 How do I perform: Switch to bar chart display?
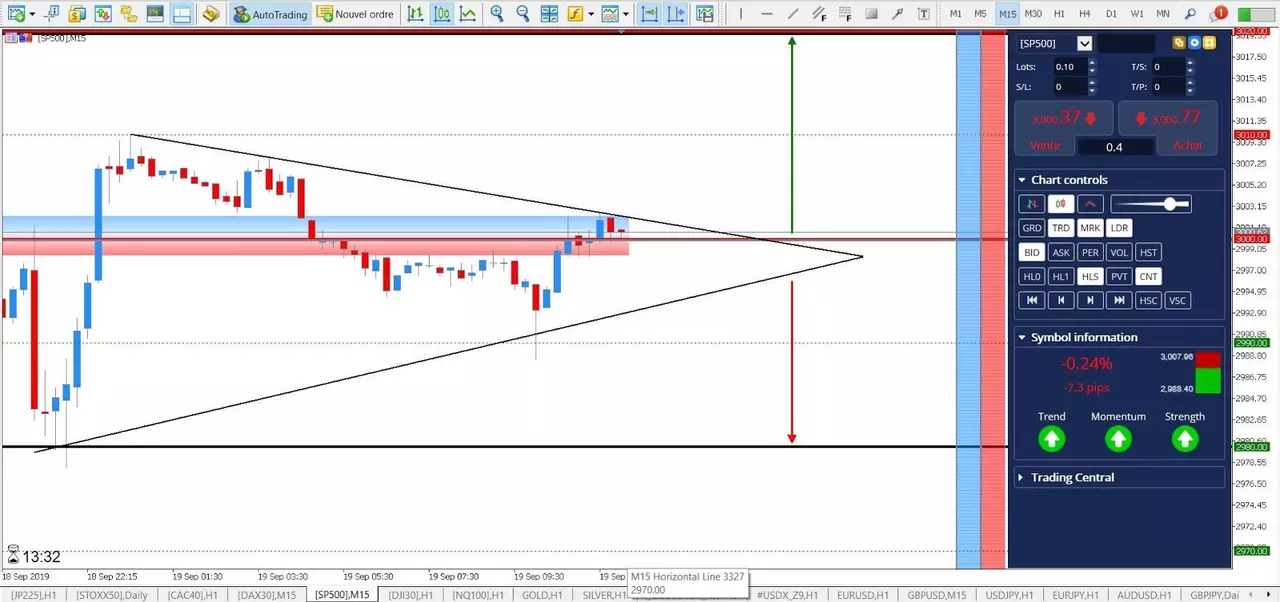click(415, 14)
